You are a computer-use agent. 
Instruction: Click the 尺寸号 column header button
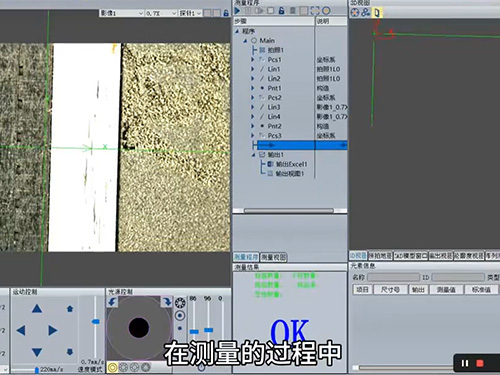tap(390, 290)
